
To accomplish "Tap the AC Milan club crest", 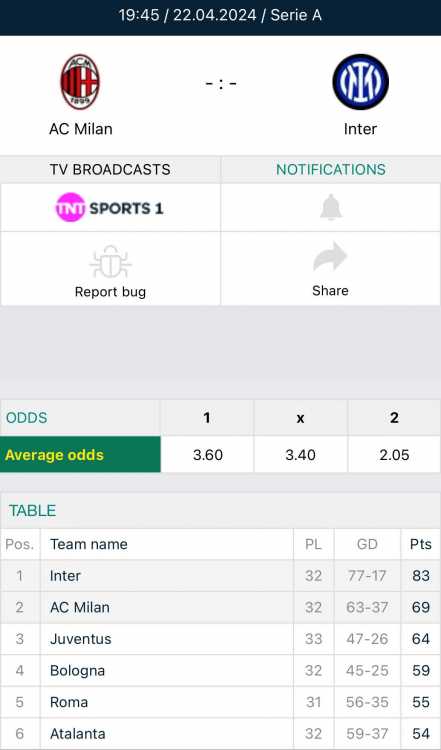I will click(80, 82).
